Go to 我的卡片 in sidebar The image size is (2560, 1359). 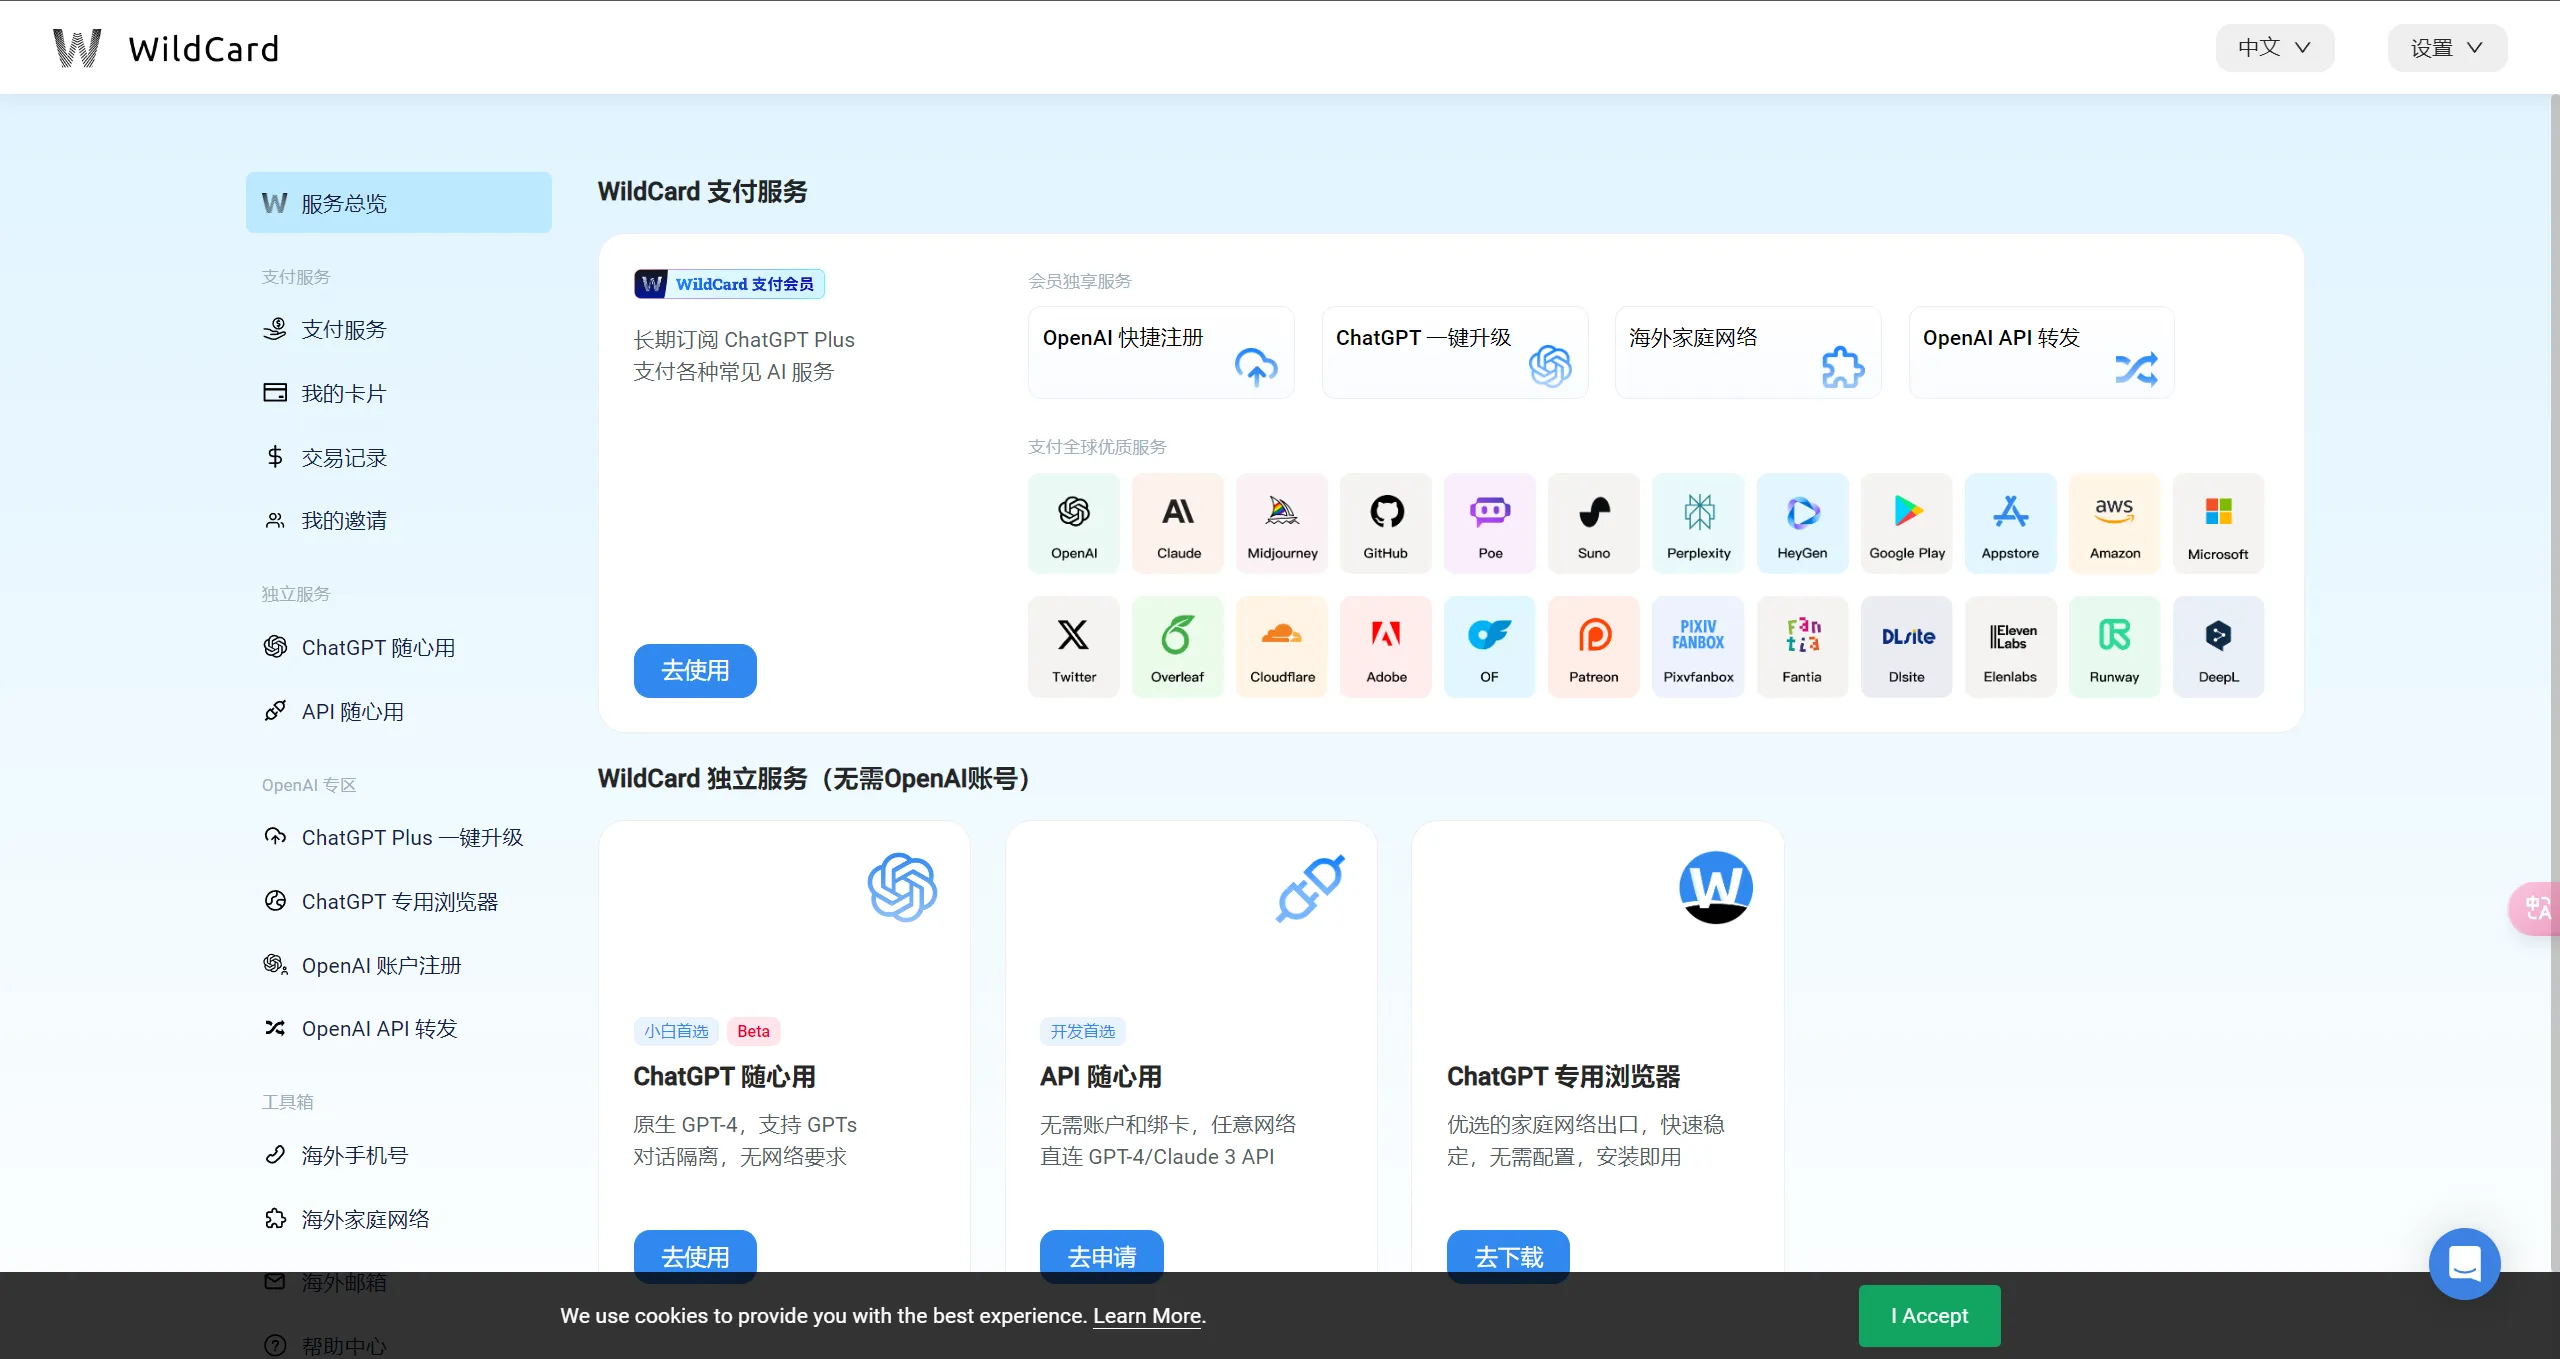pos(399,393)
